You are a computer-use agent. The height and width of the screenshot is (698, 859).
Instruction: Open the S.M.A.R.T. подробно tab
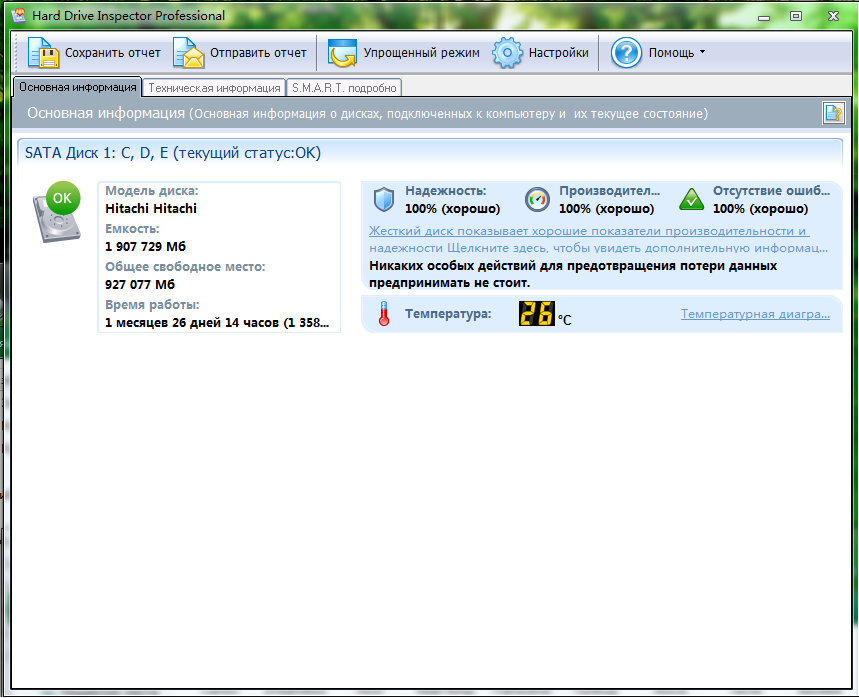[x=344, y=88]
